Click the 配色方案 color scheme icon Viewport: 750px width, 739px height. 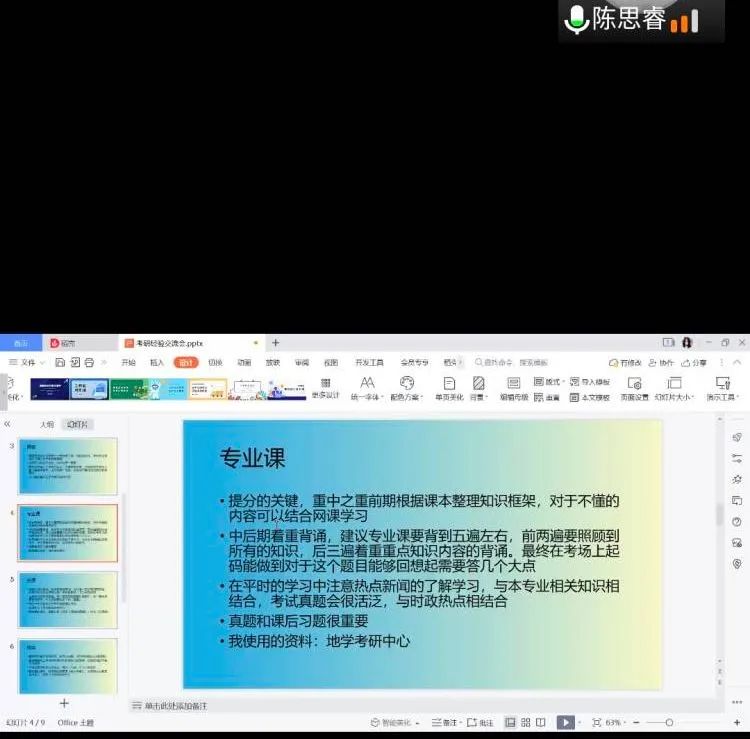(407, 383)
